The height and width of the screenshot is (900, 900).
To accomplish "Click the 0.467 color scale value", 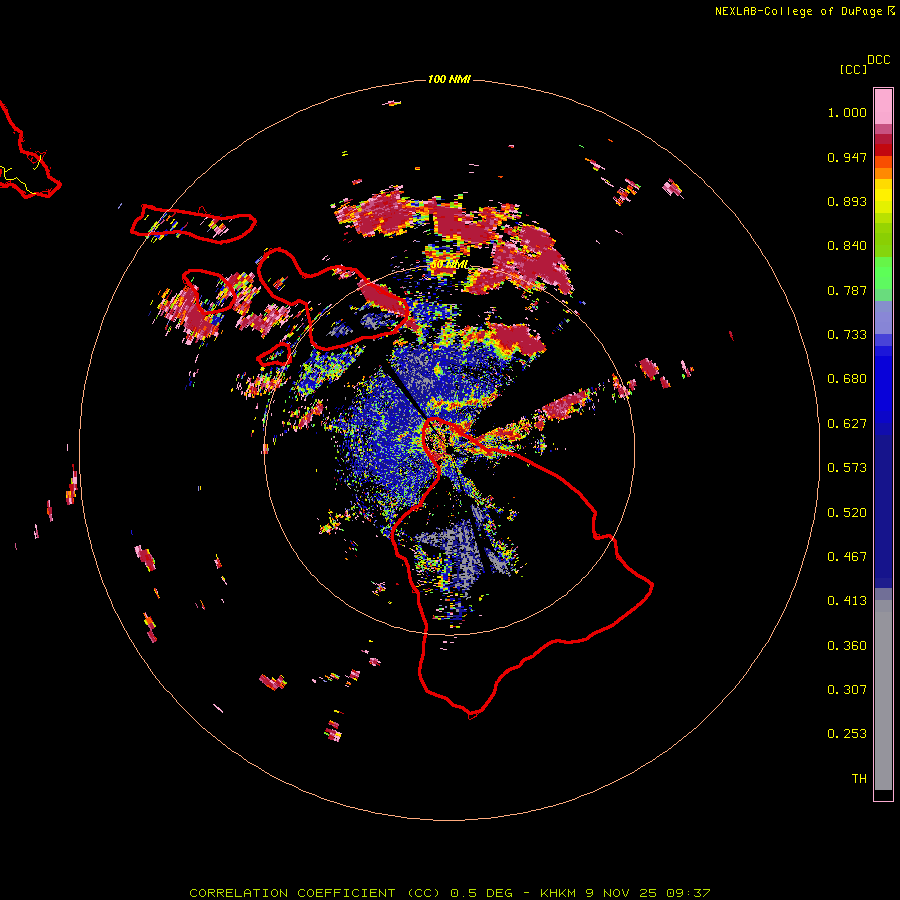I will point(847,557).
